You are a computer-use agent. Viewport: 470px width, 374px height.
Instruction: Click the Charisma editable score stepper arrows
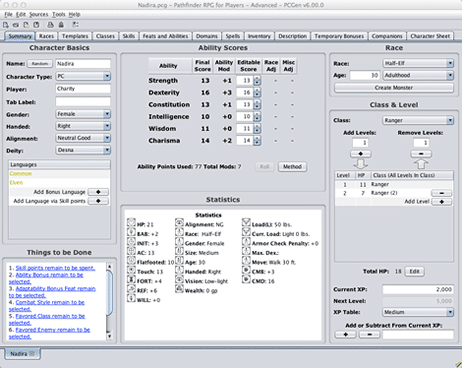257,141
